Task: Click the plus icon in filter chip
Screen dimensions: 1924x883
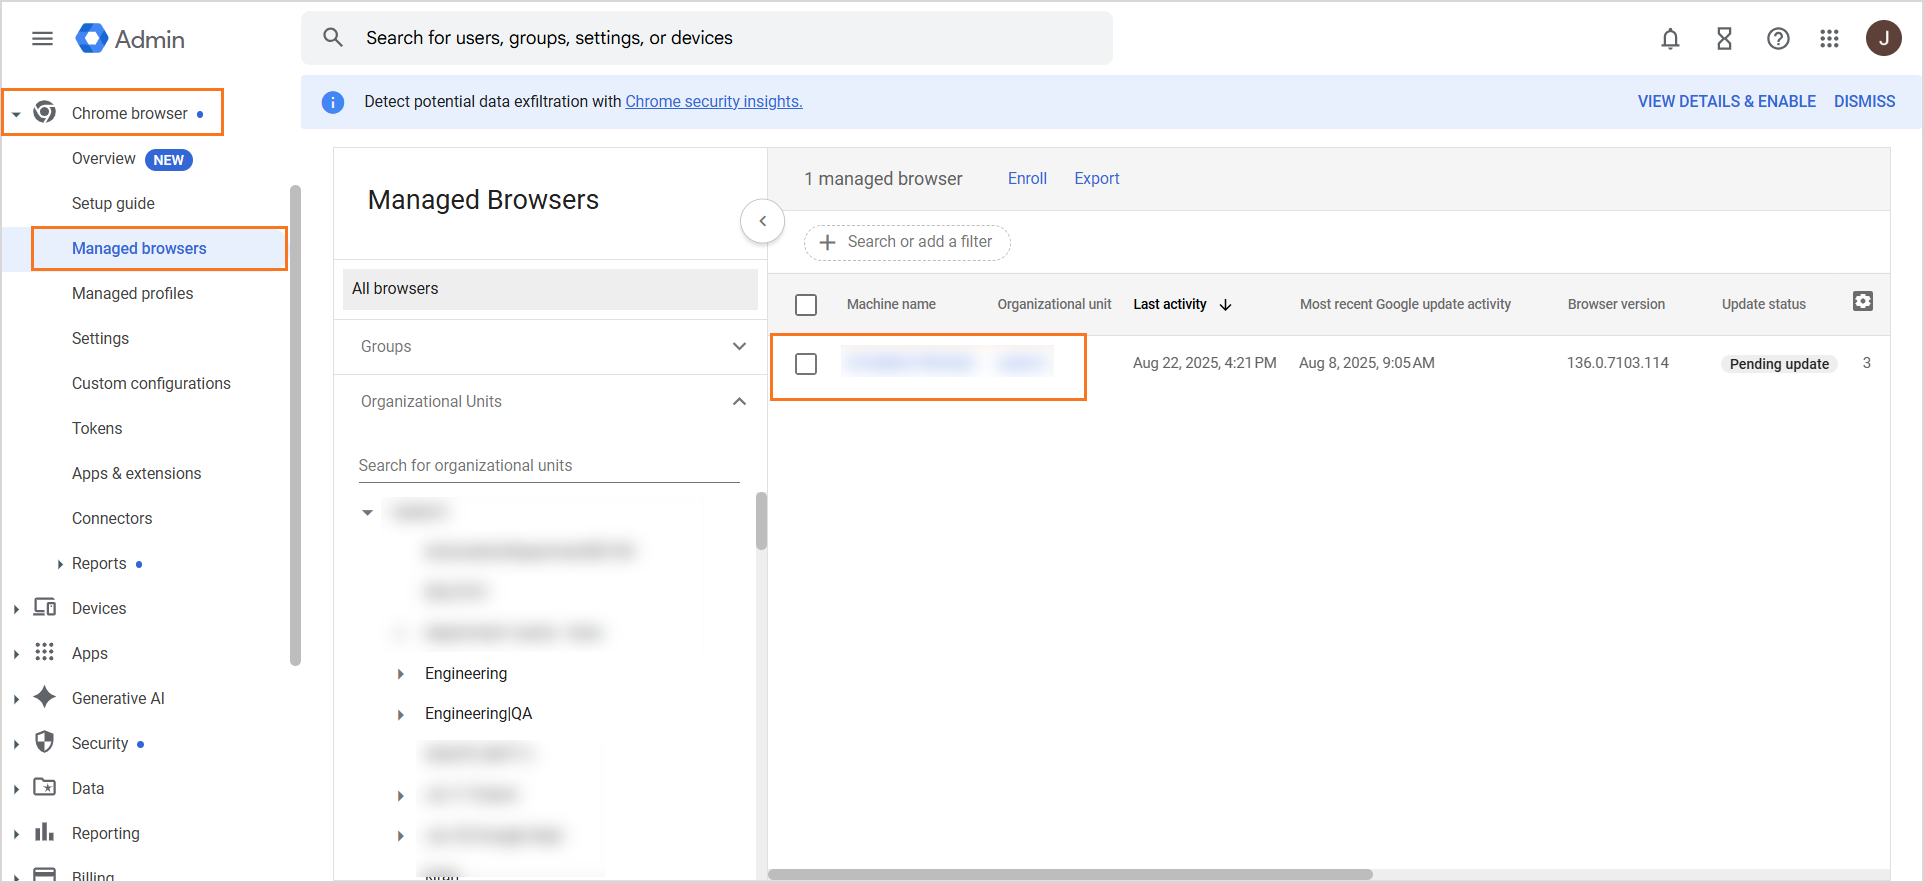Action: pyautogui.click(x=827, y=242)
